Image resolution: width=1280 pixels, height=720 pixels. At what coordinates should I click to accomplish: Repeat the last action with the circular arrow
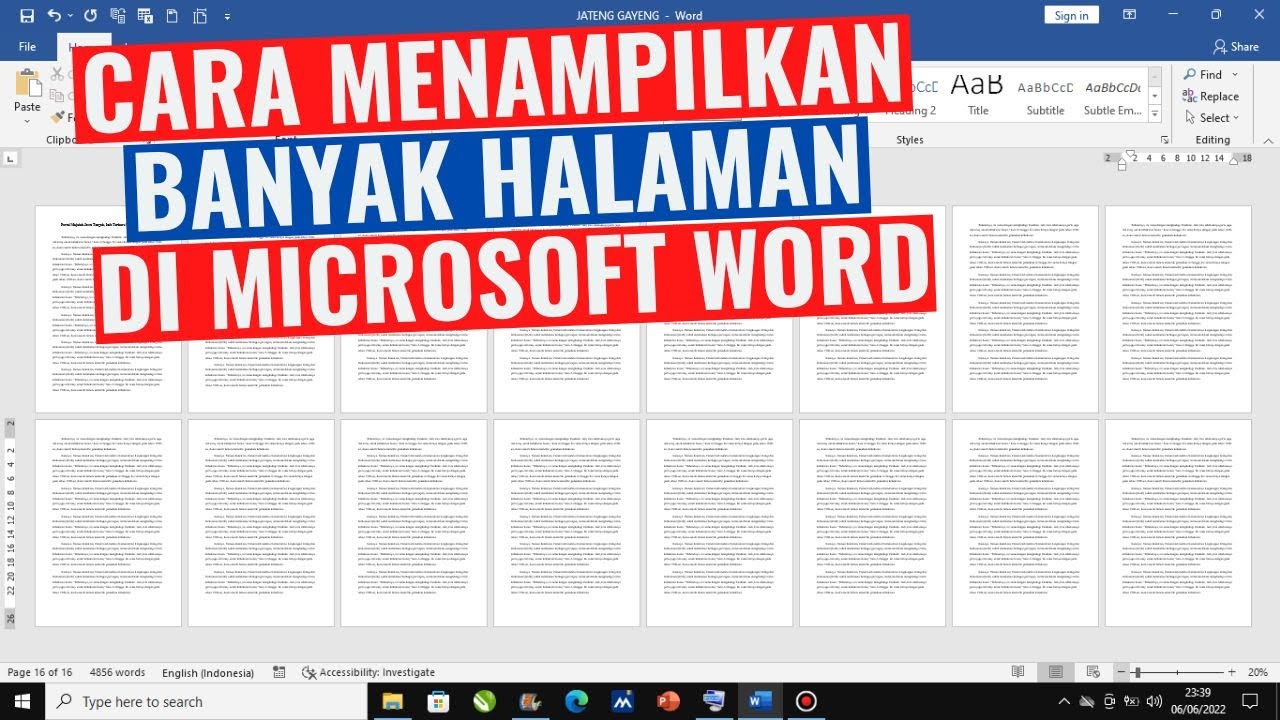click(91, 16)
